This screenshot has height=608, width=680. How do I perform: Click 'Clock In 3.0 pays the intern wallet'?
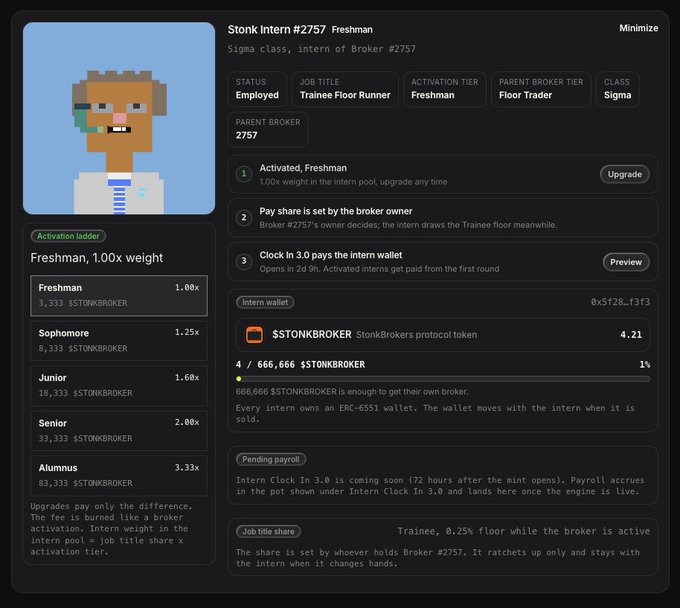click(x=330, y=255)
